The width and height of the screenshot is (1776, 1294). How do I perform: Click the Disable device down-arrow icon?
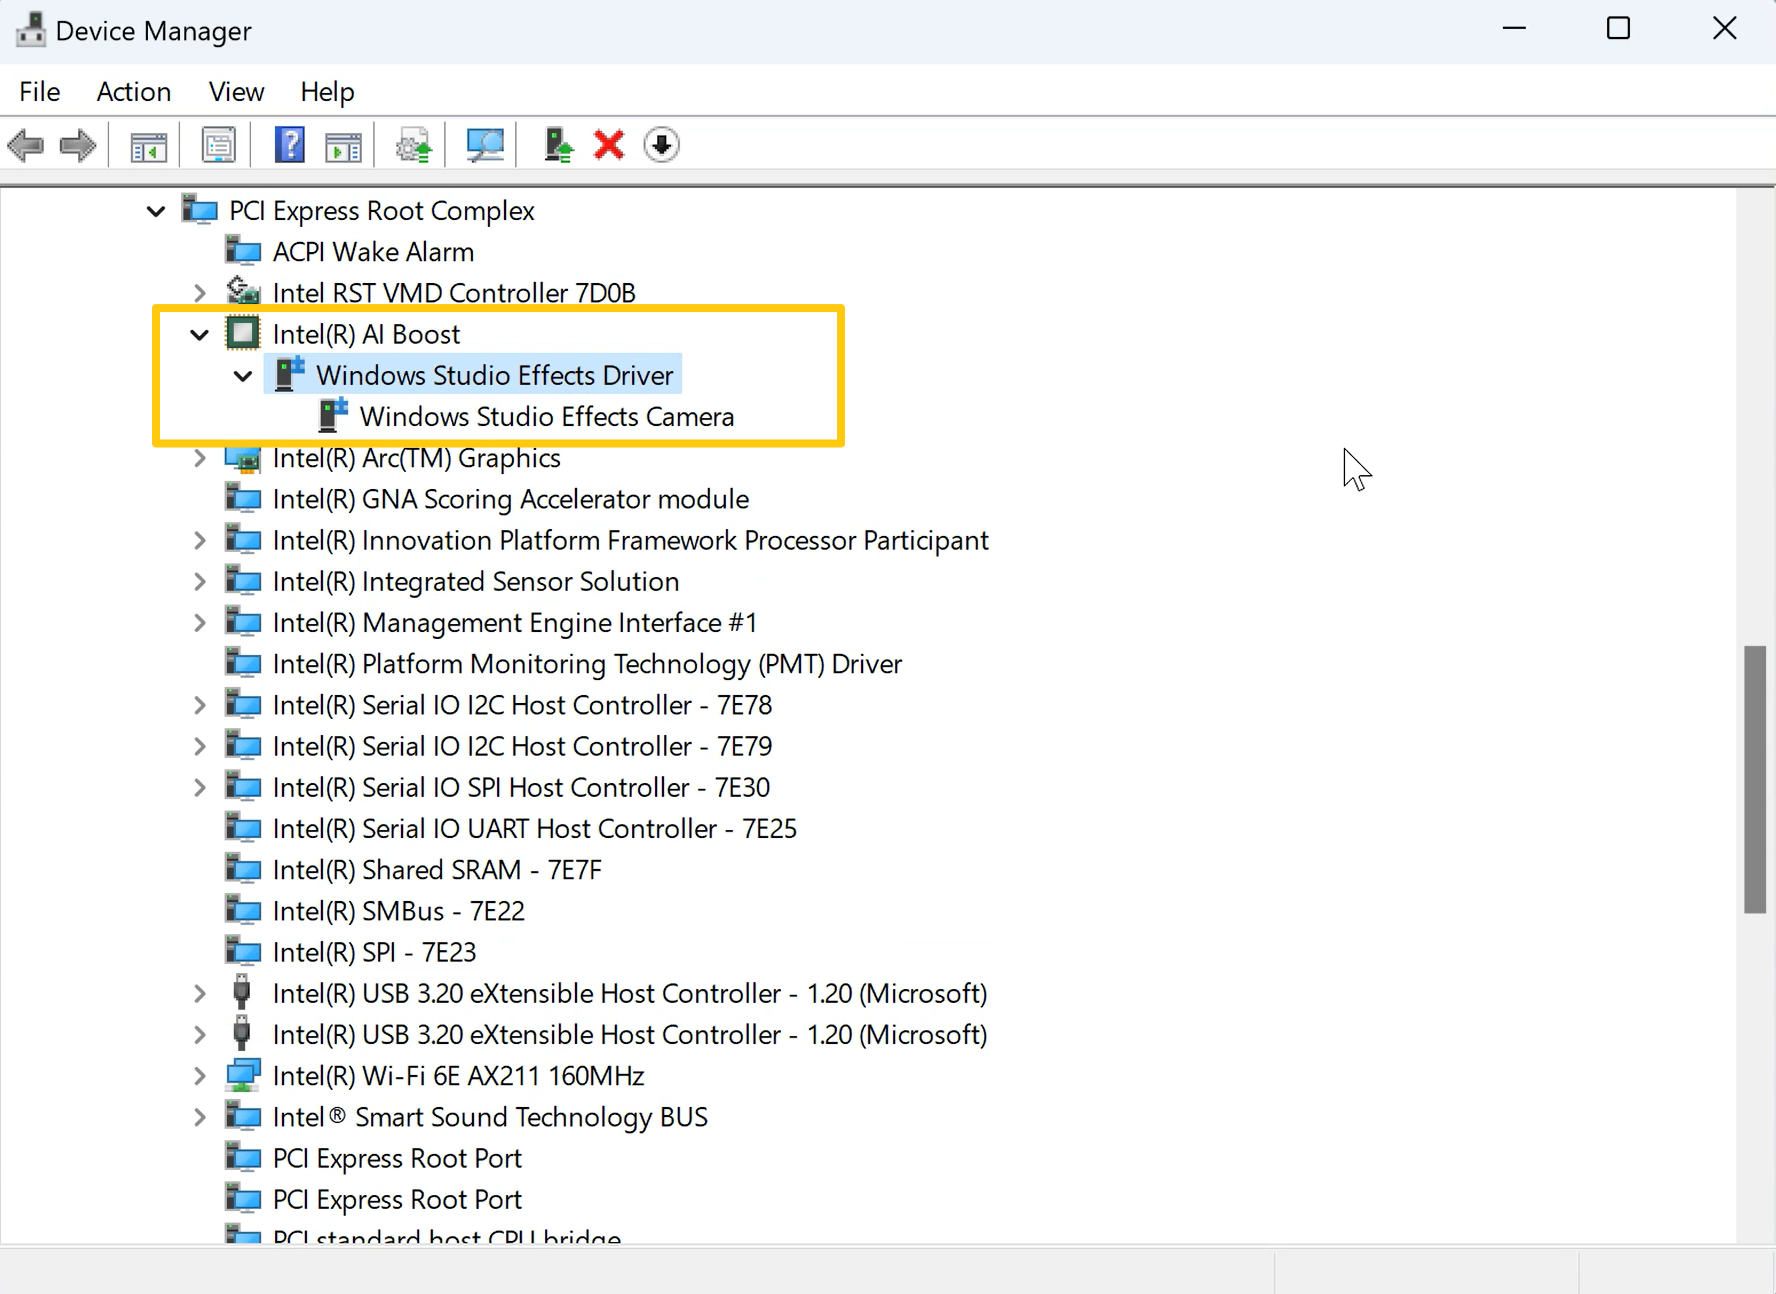[661, 146]
